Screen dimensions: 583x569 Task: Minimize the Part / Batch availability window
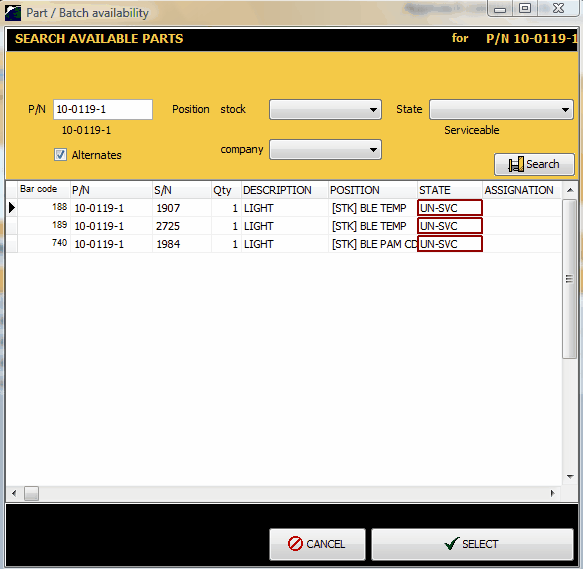pos(500,9)
